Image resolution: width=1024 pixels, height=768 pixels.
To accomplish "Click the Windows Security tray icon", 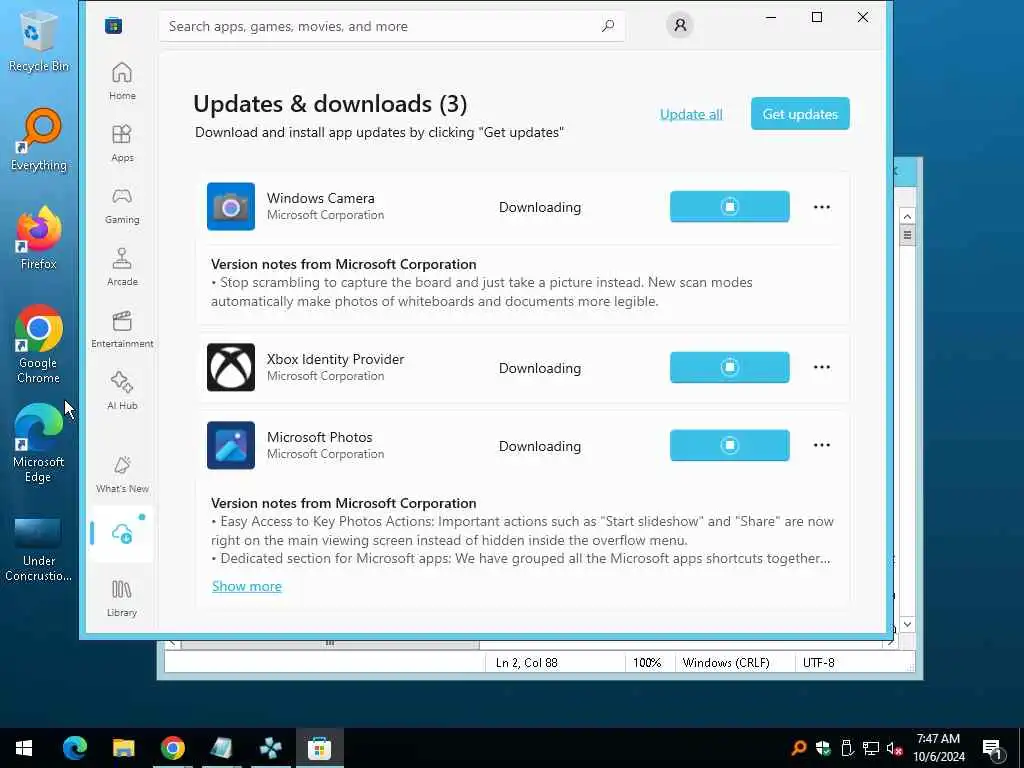I will [823, 748].
